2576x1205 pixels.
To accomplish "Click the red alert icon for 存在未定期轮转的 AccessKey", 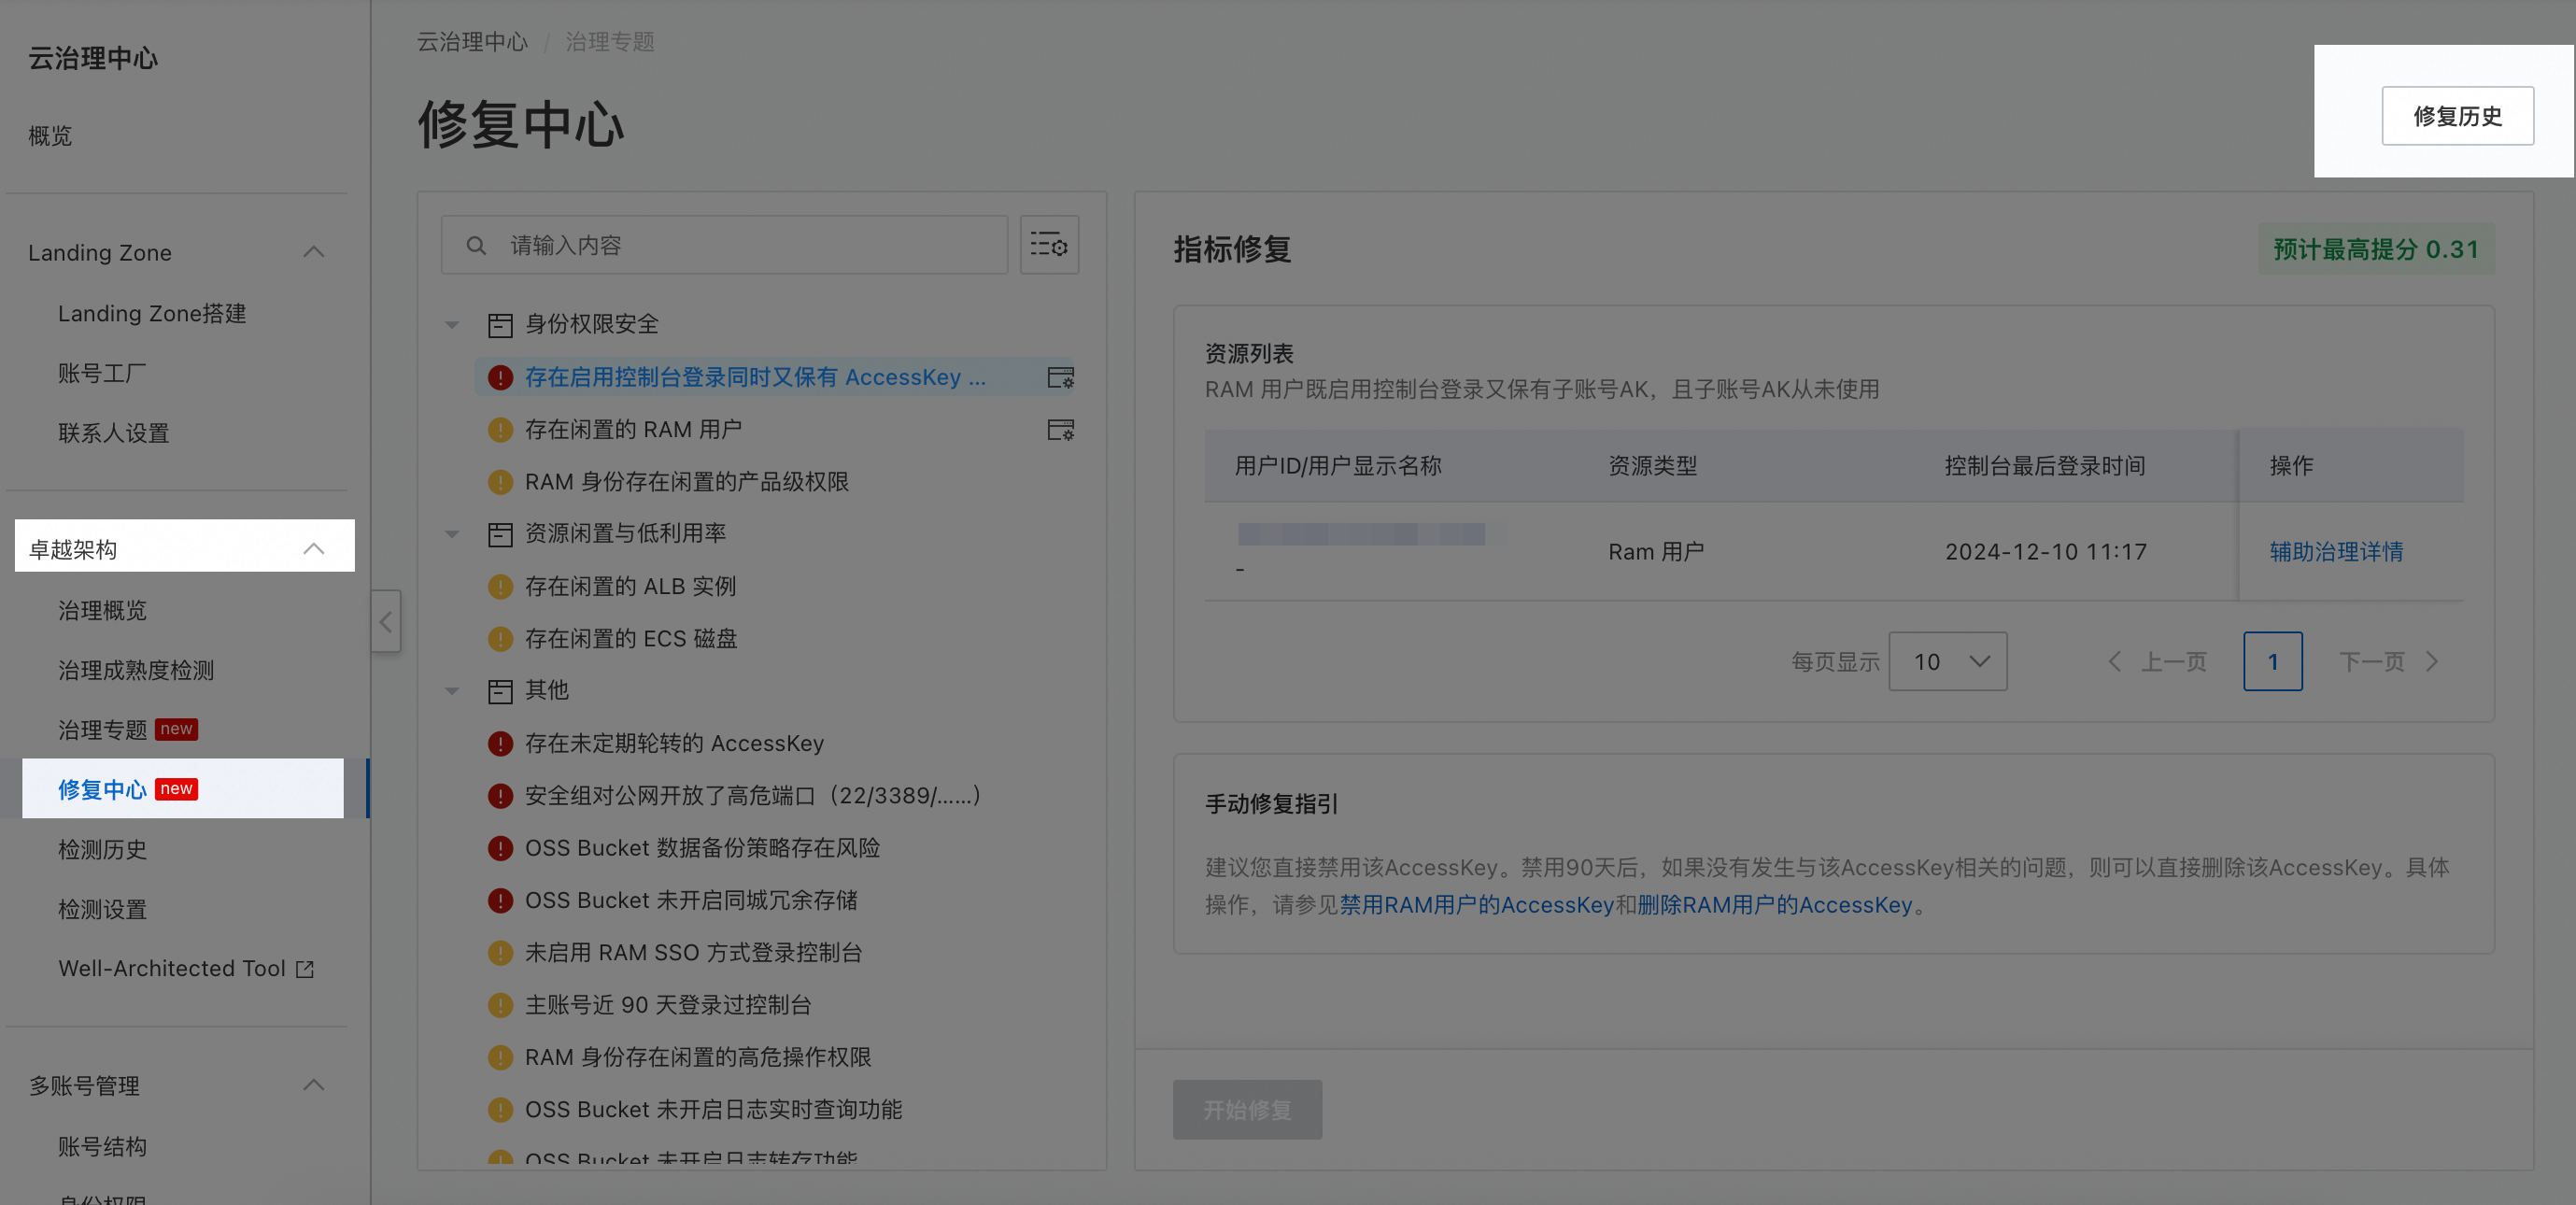I will click(500, 744).
